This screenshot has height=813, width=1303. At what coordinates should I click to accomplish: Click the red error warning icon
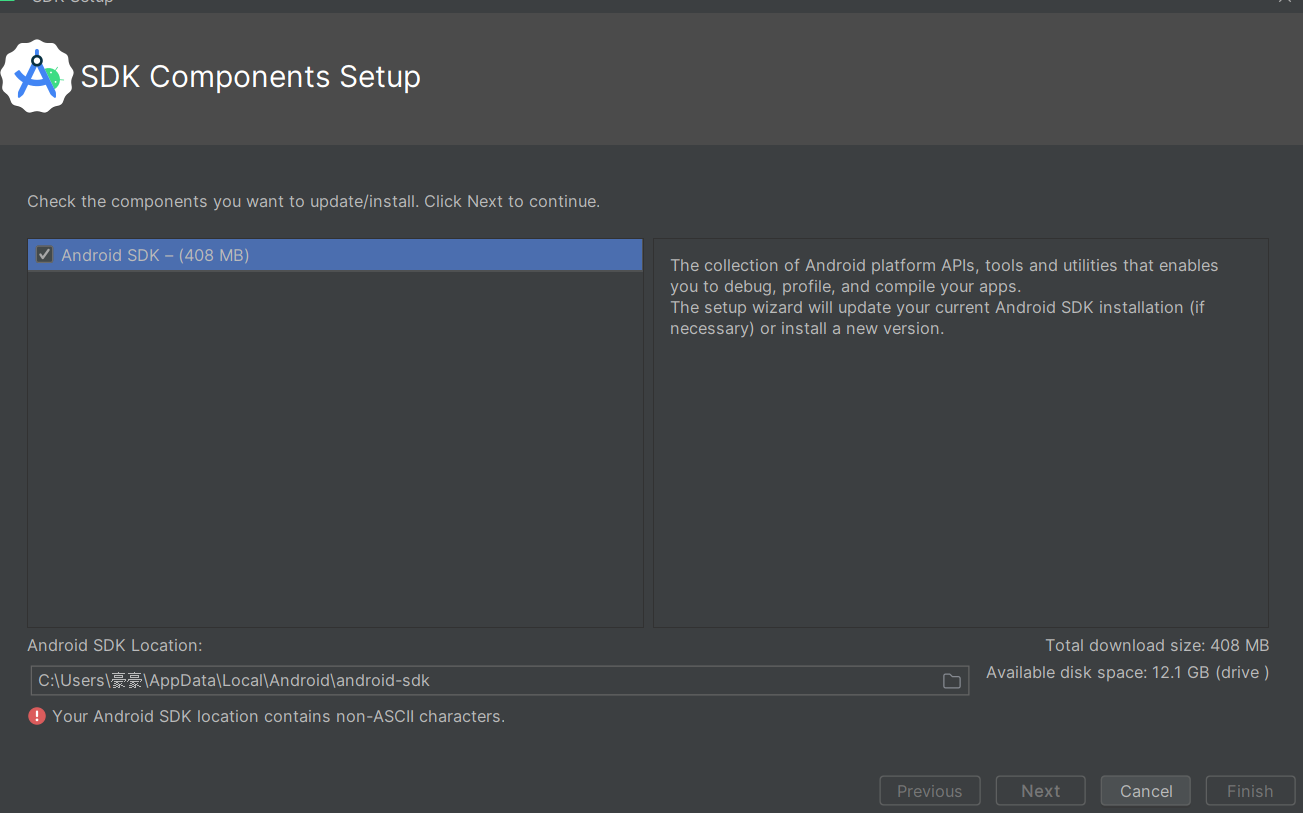pos(37,716)
